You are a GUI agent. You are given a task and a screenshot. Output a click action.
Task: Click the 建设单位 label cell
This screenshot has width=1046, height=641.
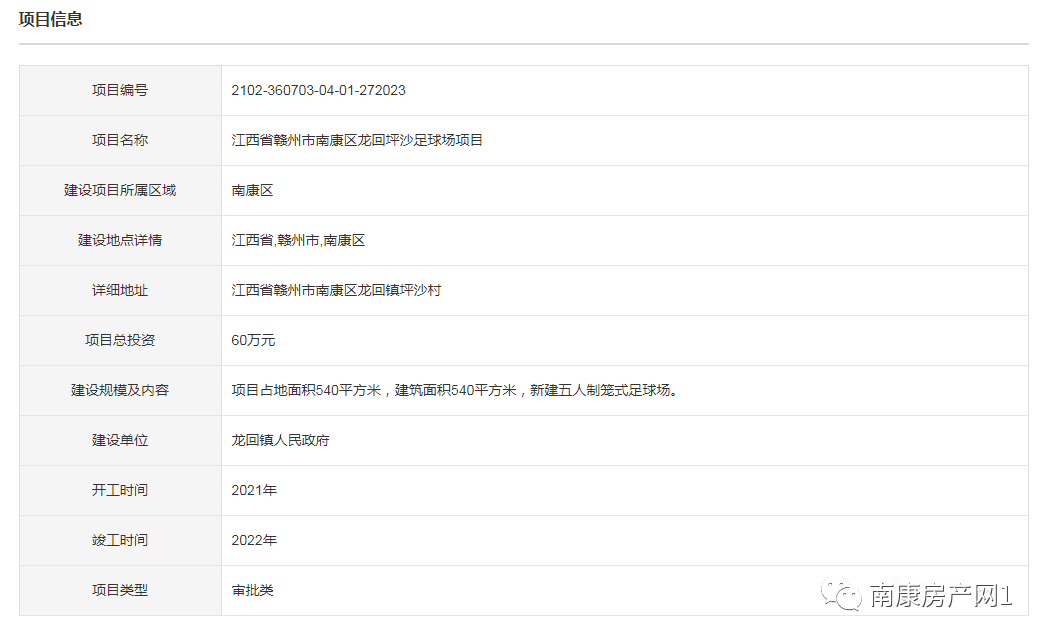120,440
